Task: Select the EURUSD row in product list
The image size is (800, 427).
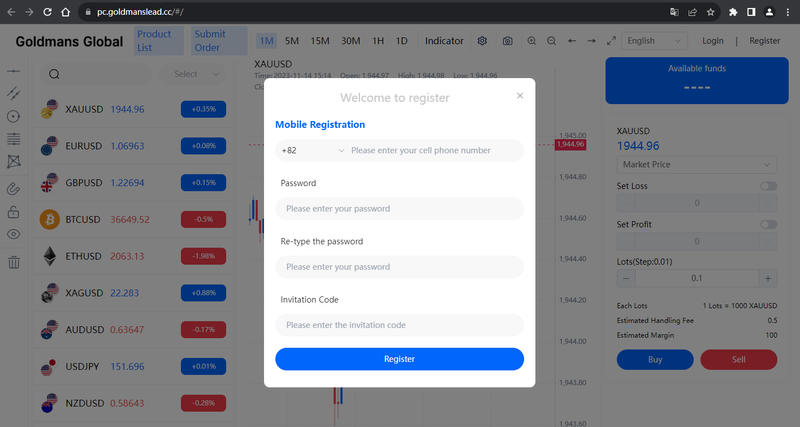Action: point(133,146)
